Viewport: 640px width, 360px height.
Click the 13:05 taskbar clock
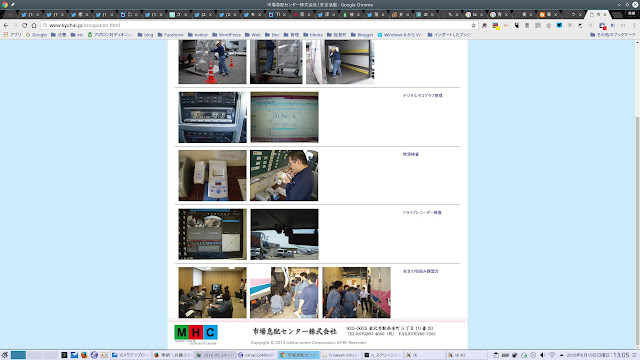click(621, 355)
